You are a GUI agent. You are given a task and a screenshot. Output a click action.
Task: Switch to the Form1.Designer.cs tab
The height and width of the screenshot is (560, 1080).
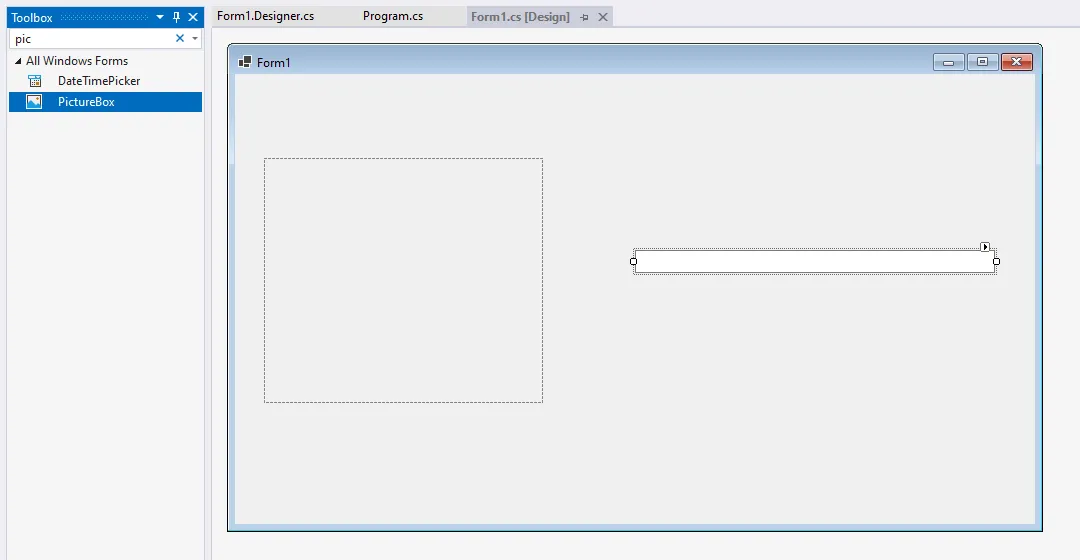pos(265,16)
